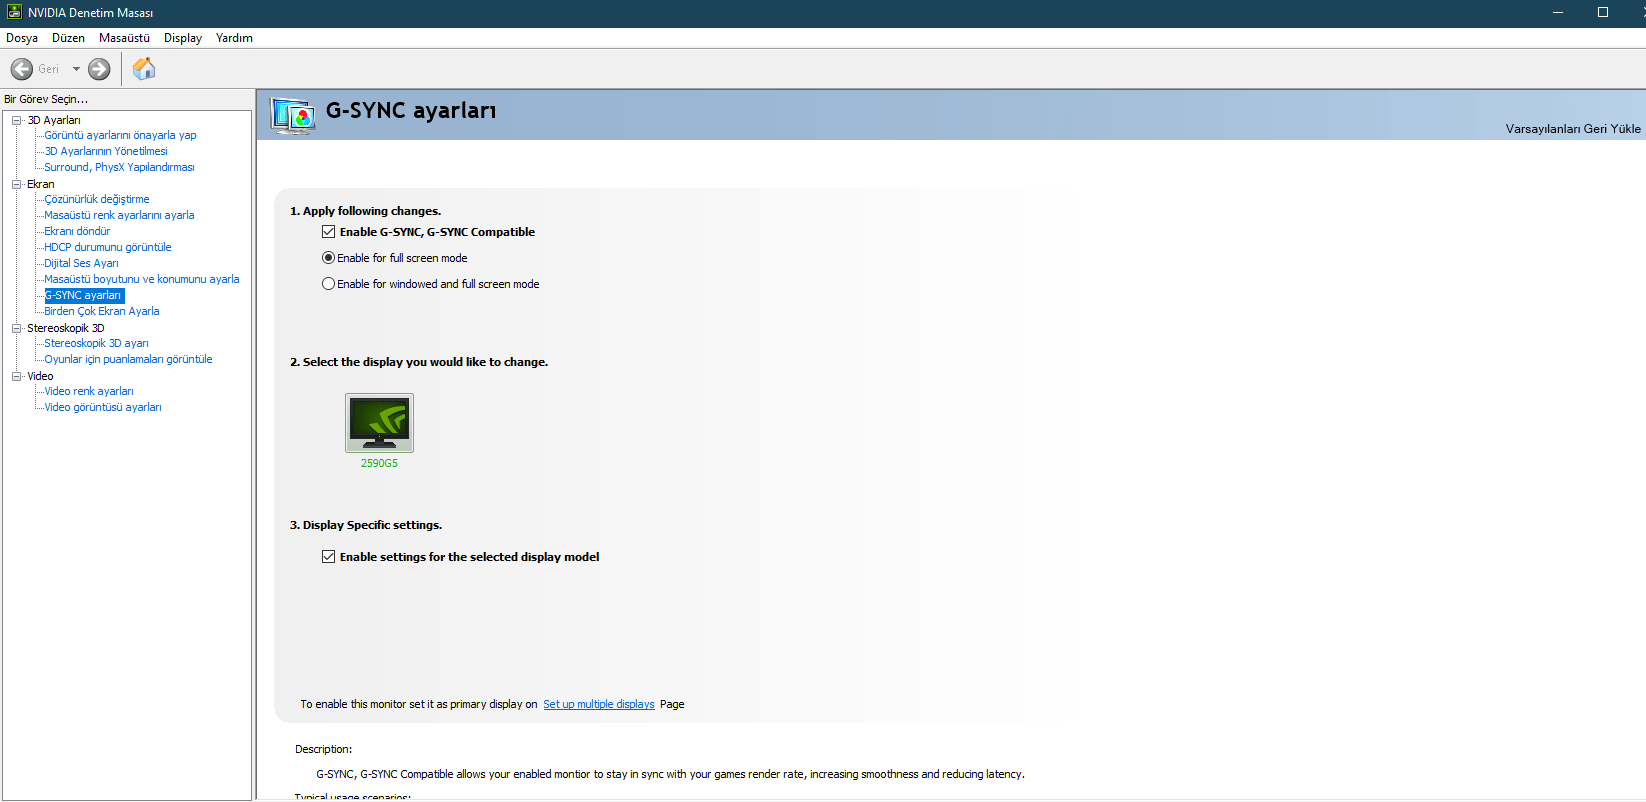Open Stereoskopik 3D ayarı page
Image resolution: width=1646 pixels, height=802 pixels.
pyautogui.click(x=96, y=343)
